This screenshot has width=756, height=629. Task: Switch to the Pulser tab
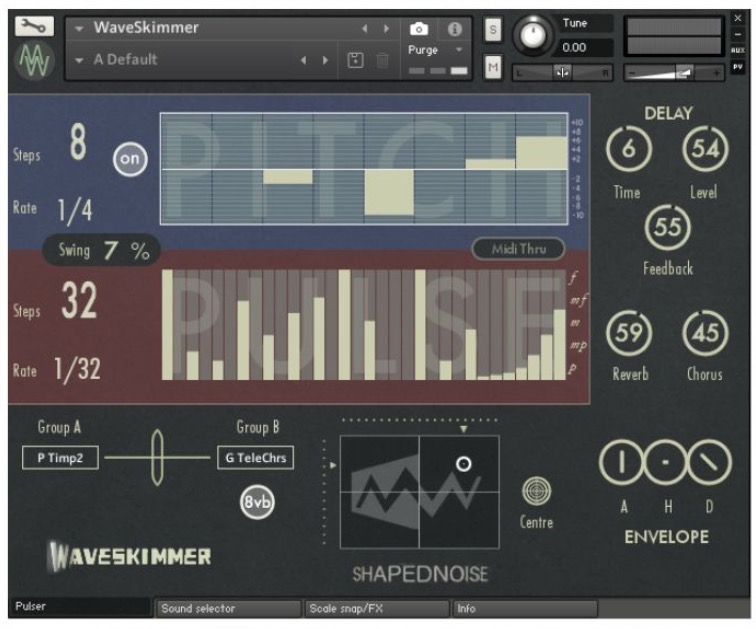[x=80, y=607]
